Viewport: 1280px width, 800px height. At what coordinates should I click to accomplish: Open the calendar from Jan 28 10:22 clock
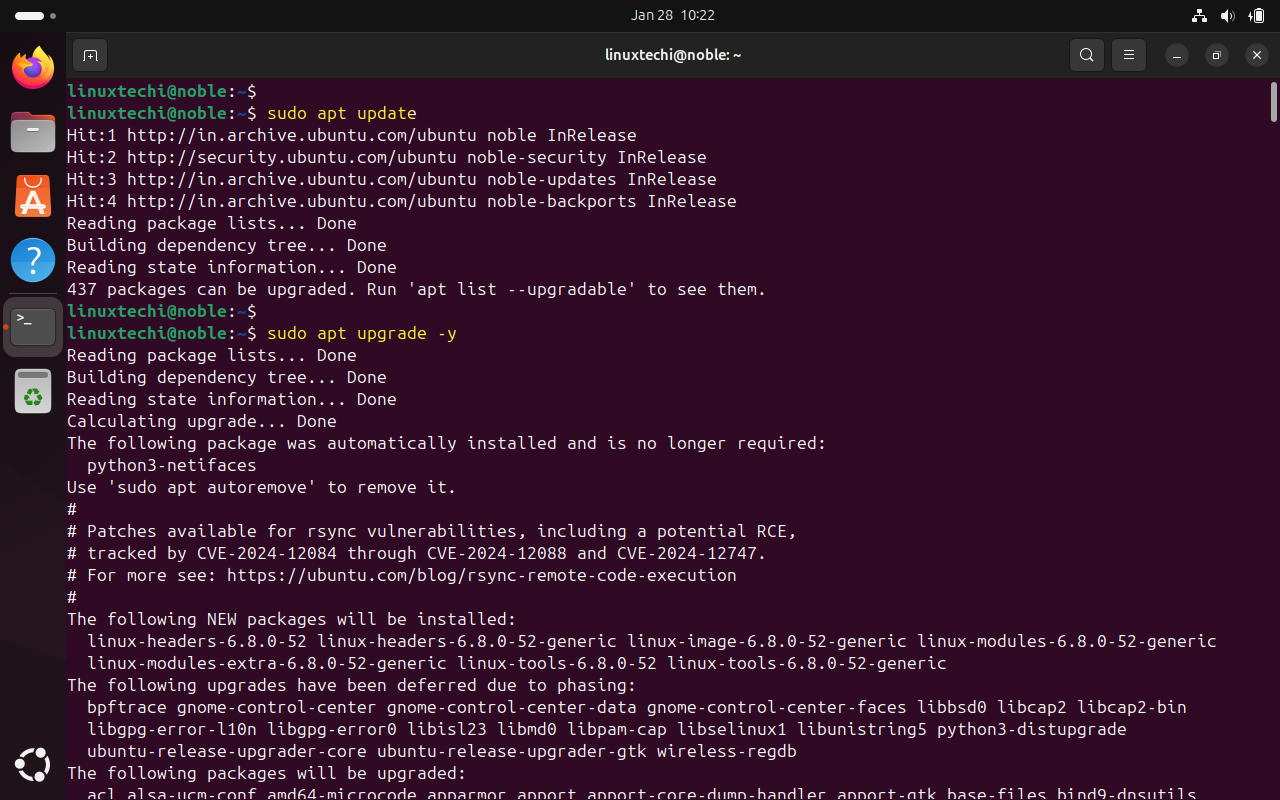pos(673,16)
